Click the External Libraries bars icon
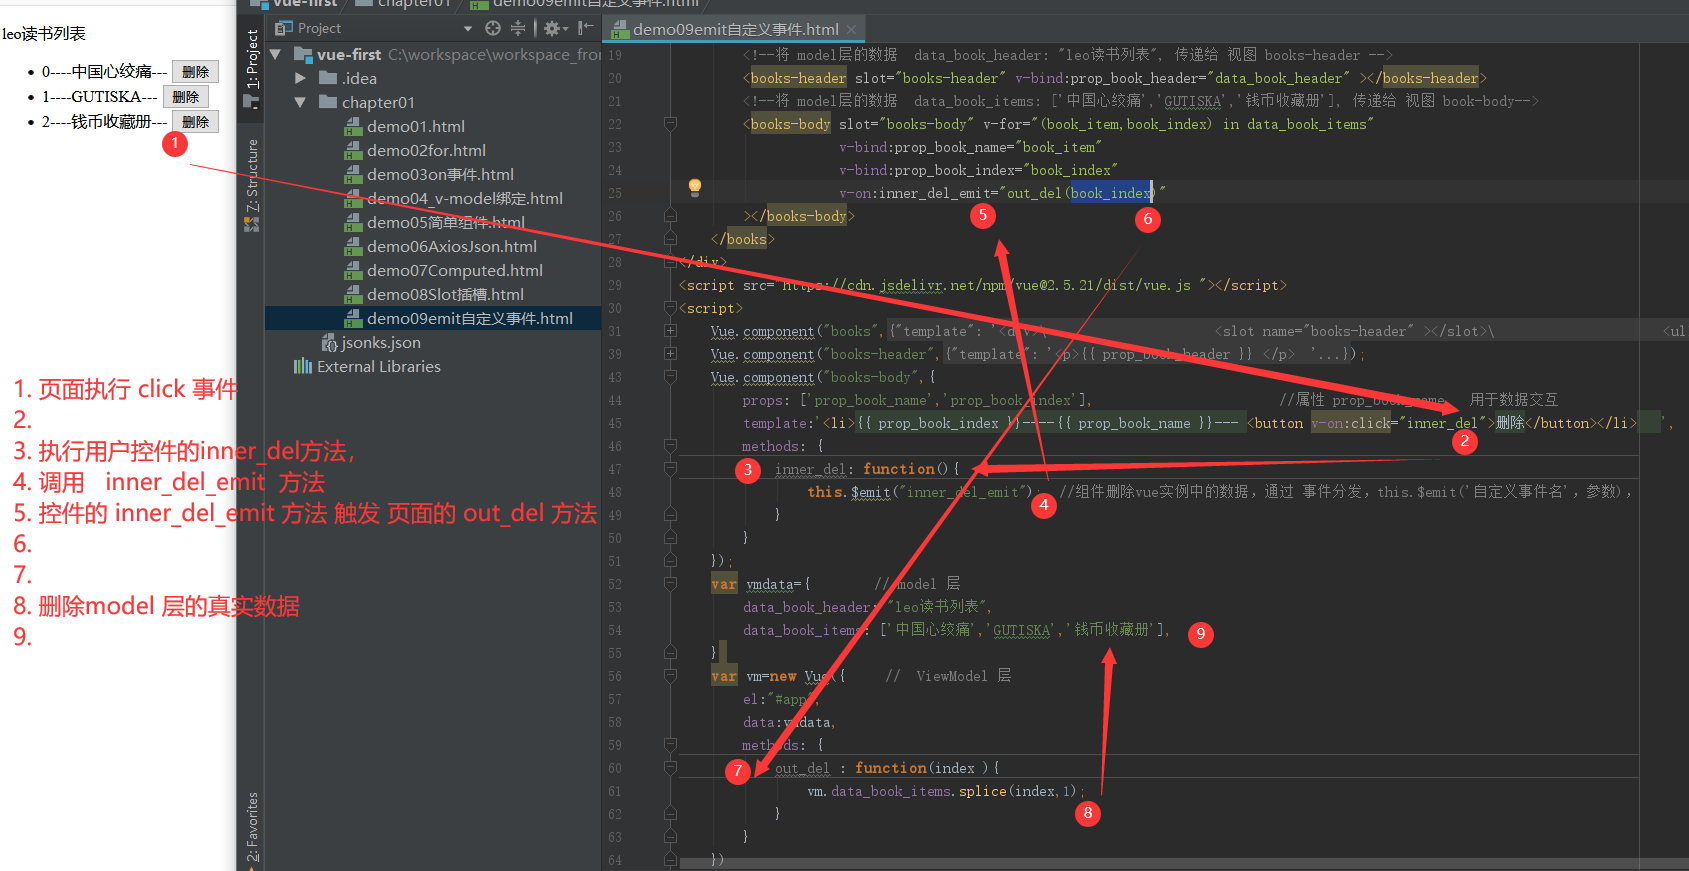The height and width of the screenshot is (871, 1689). point(303,366)
